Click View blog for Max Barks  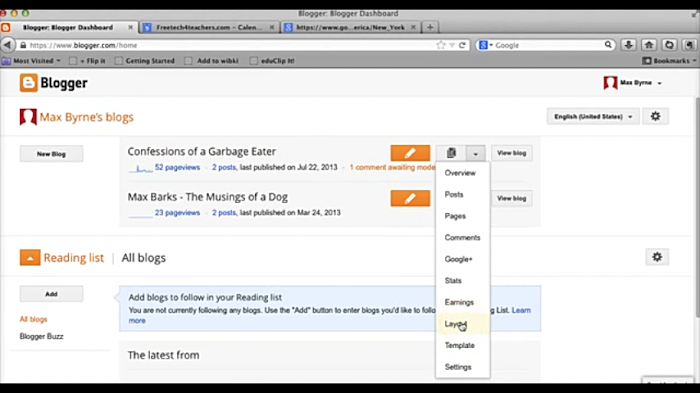(512, 198)
